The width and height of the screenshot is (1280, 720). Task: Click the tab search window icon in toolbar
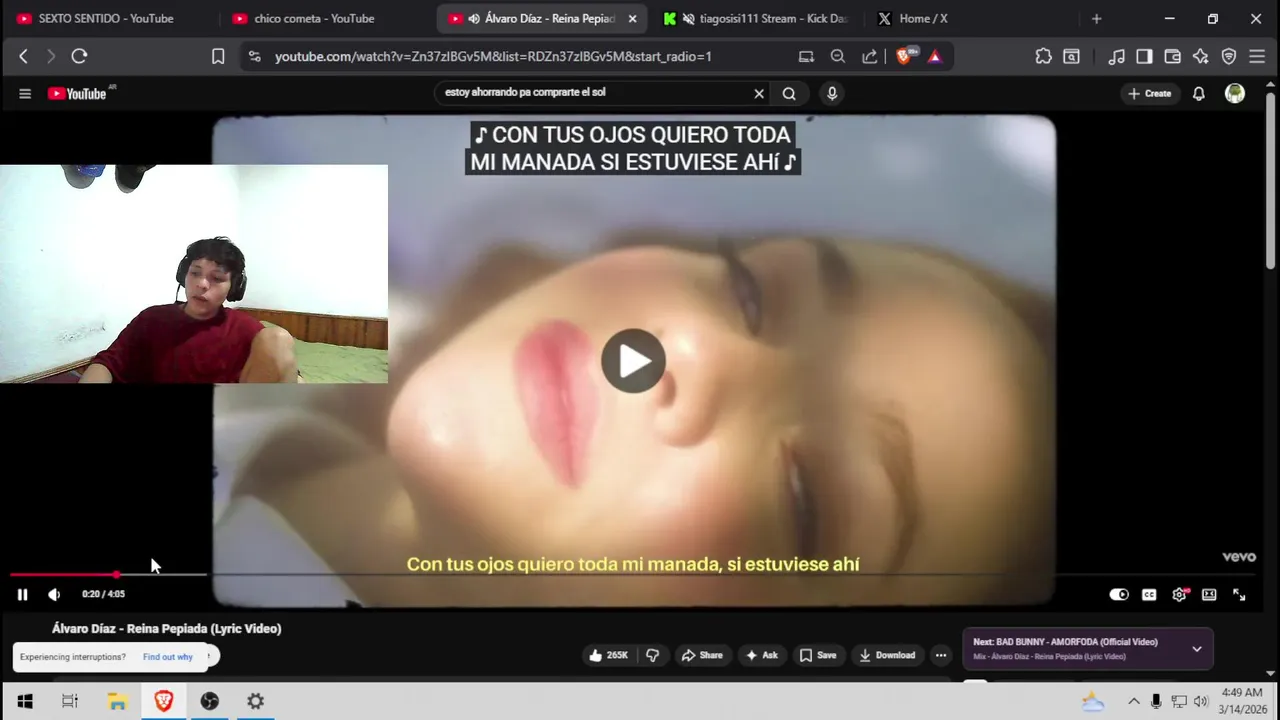click(1071, 57)
